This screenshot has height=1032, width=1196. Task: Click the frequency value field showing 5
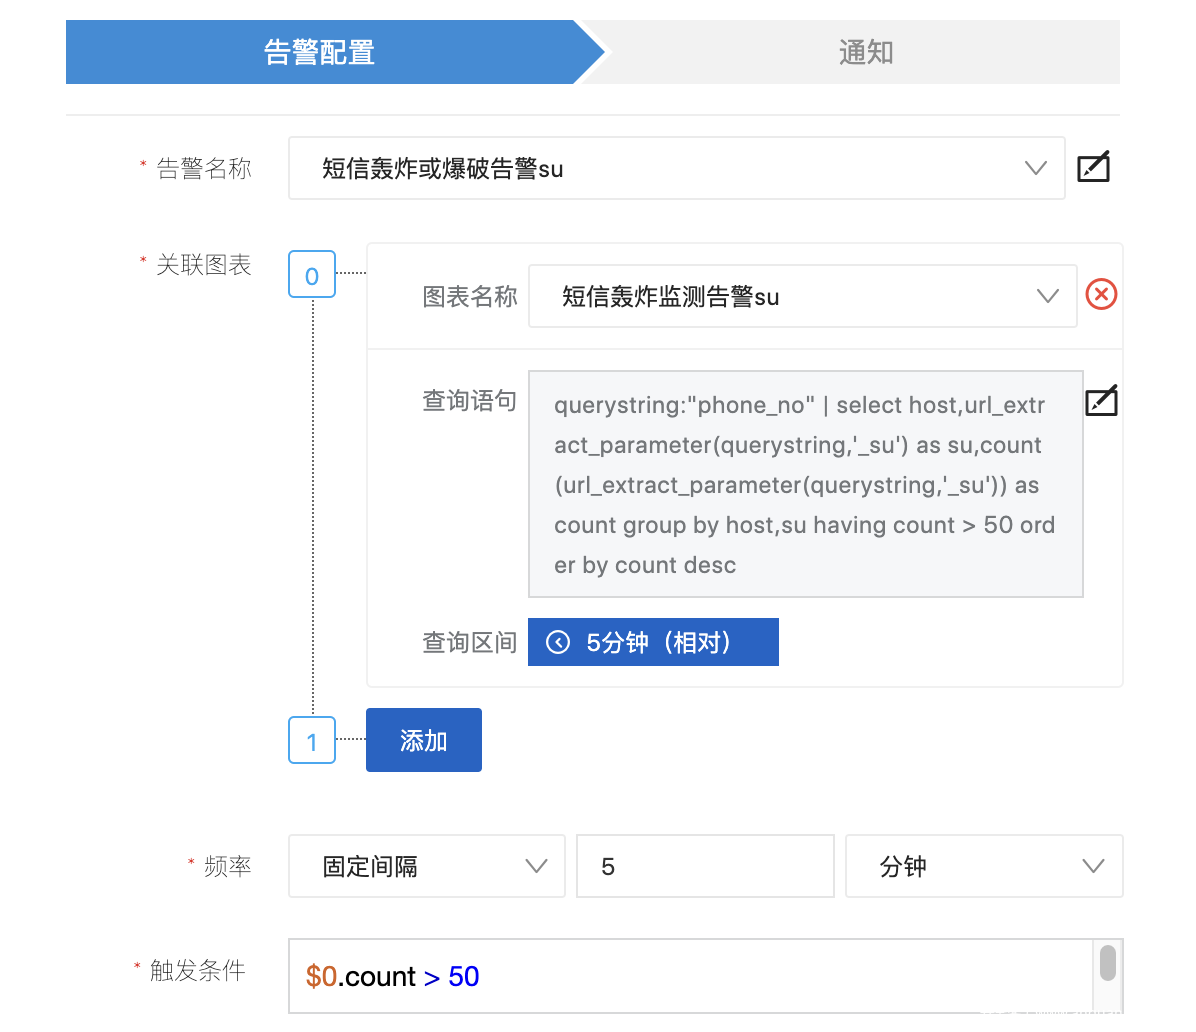(705, 866)
